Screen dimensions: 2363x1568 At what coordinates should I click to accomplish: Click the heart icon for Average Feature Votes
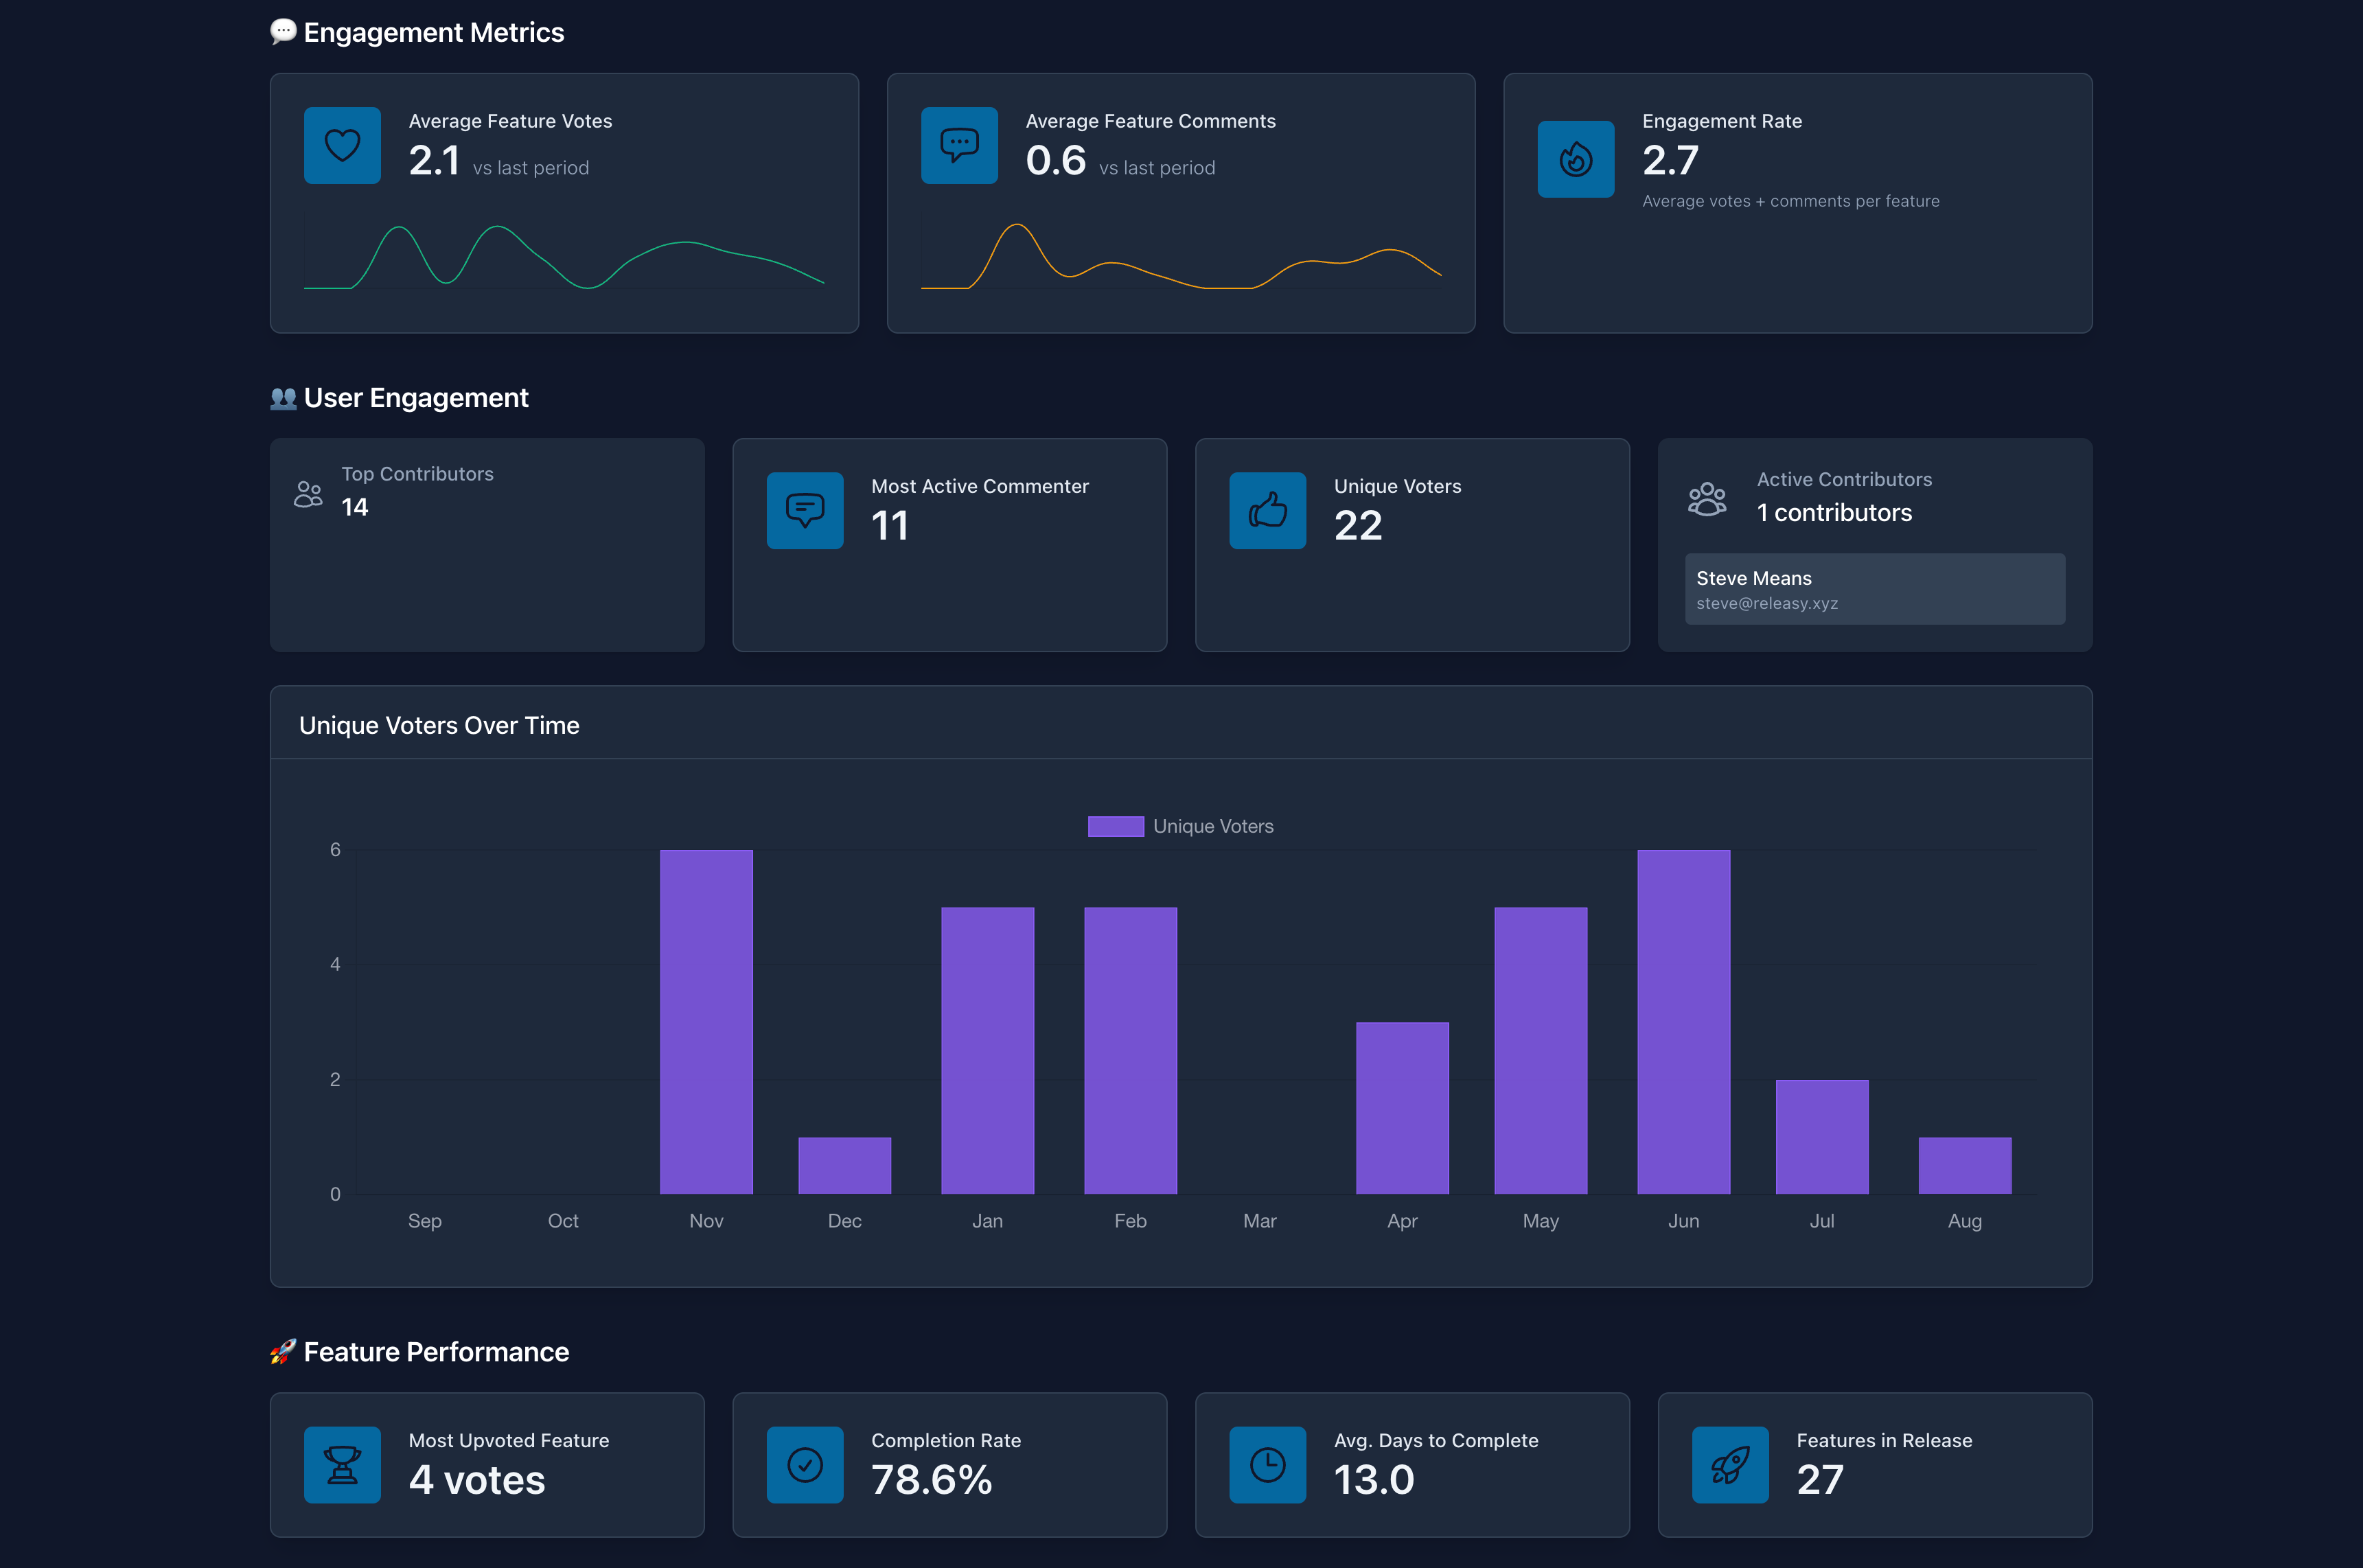[342, 145]
